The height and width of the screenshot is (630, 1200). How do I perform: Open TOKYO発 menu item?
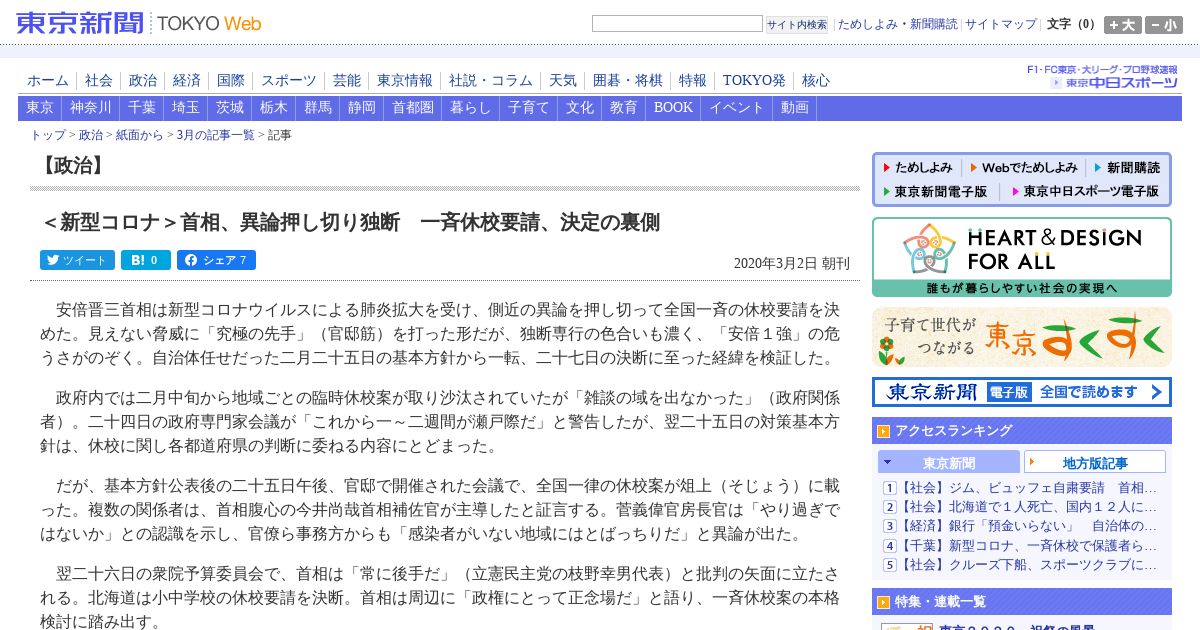click(x=755, y=80)
